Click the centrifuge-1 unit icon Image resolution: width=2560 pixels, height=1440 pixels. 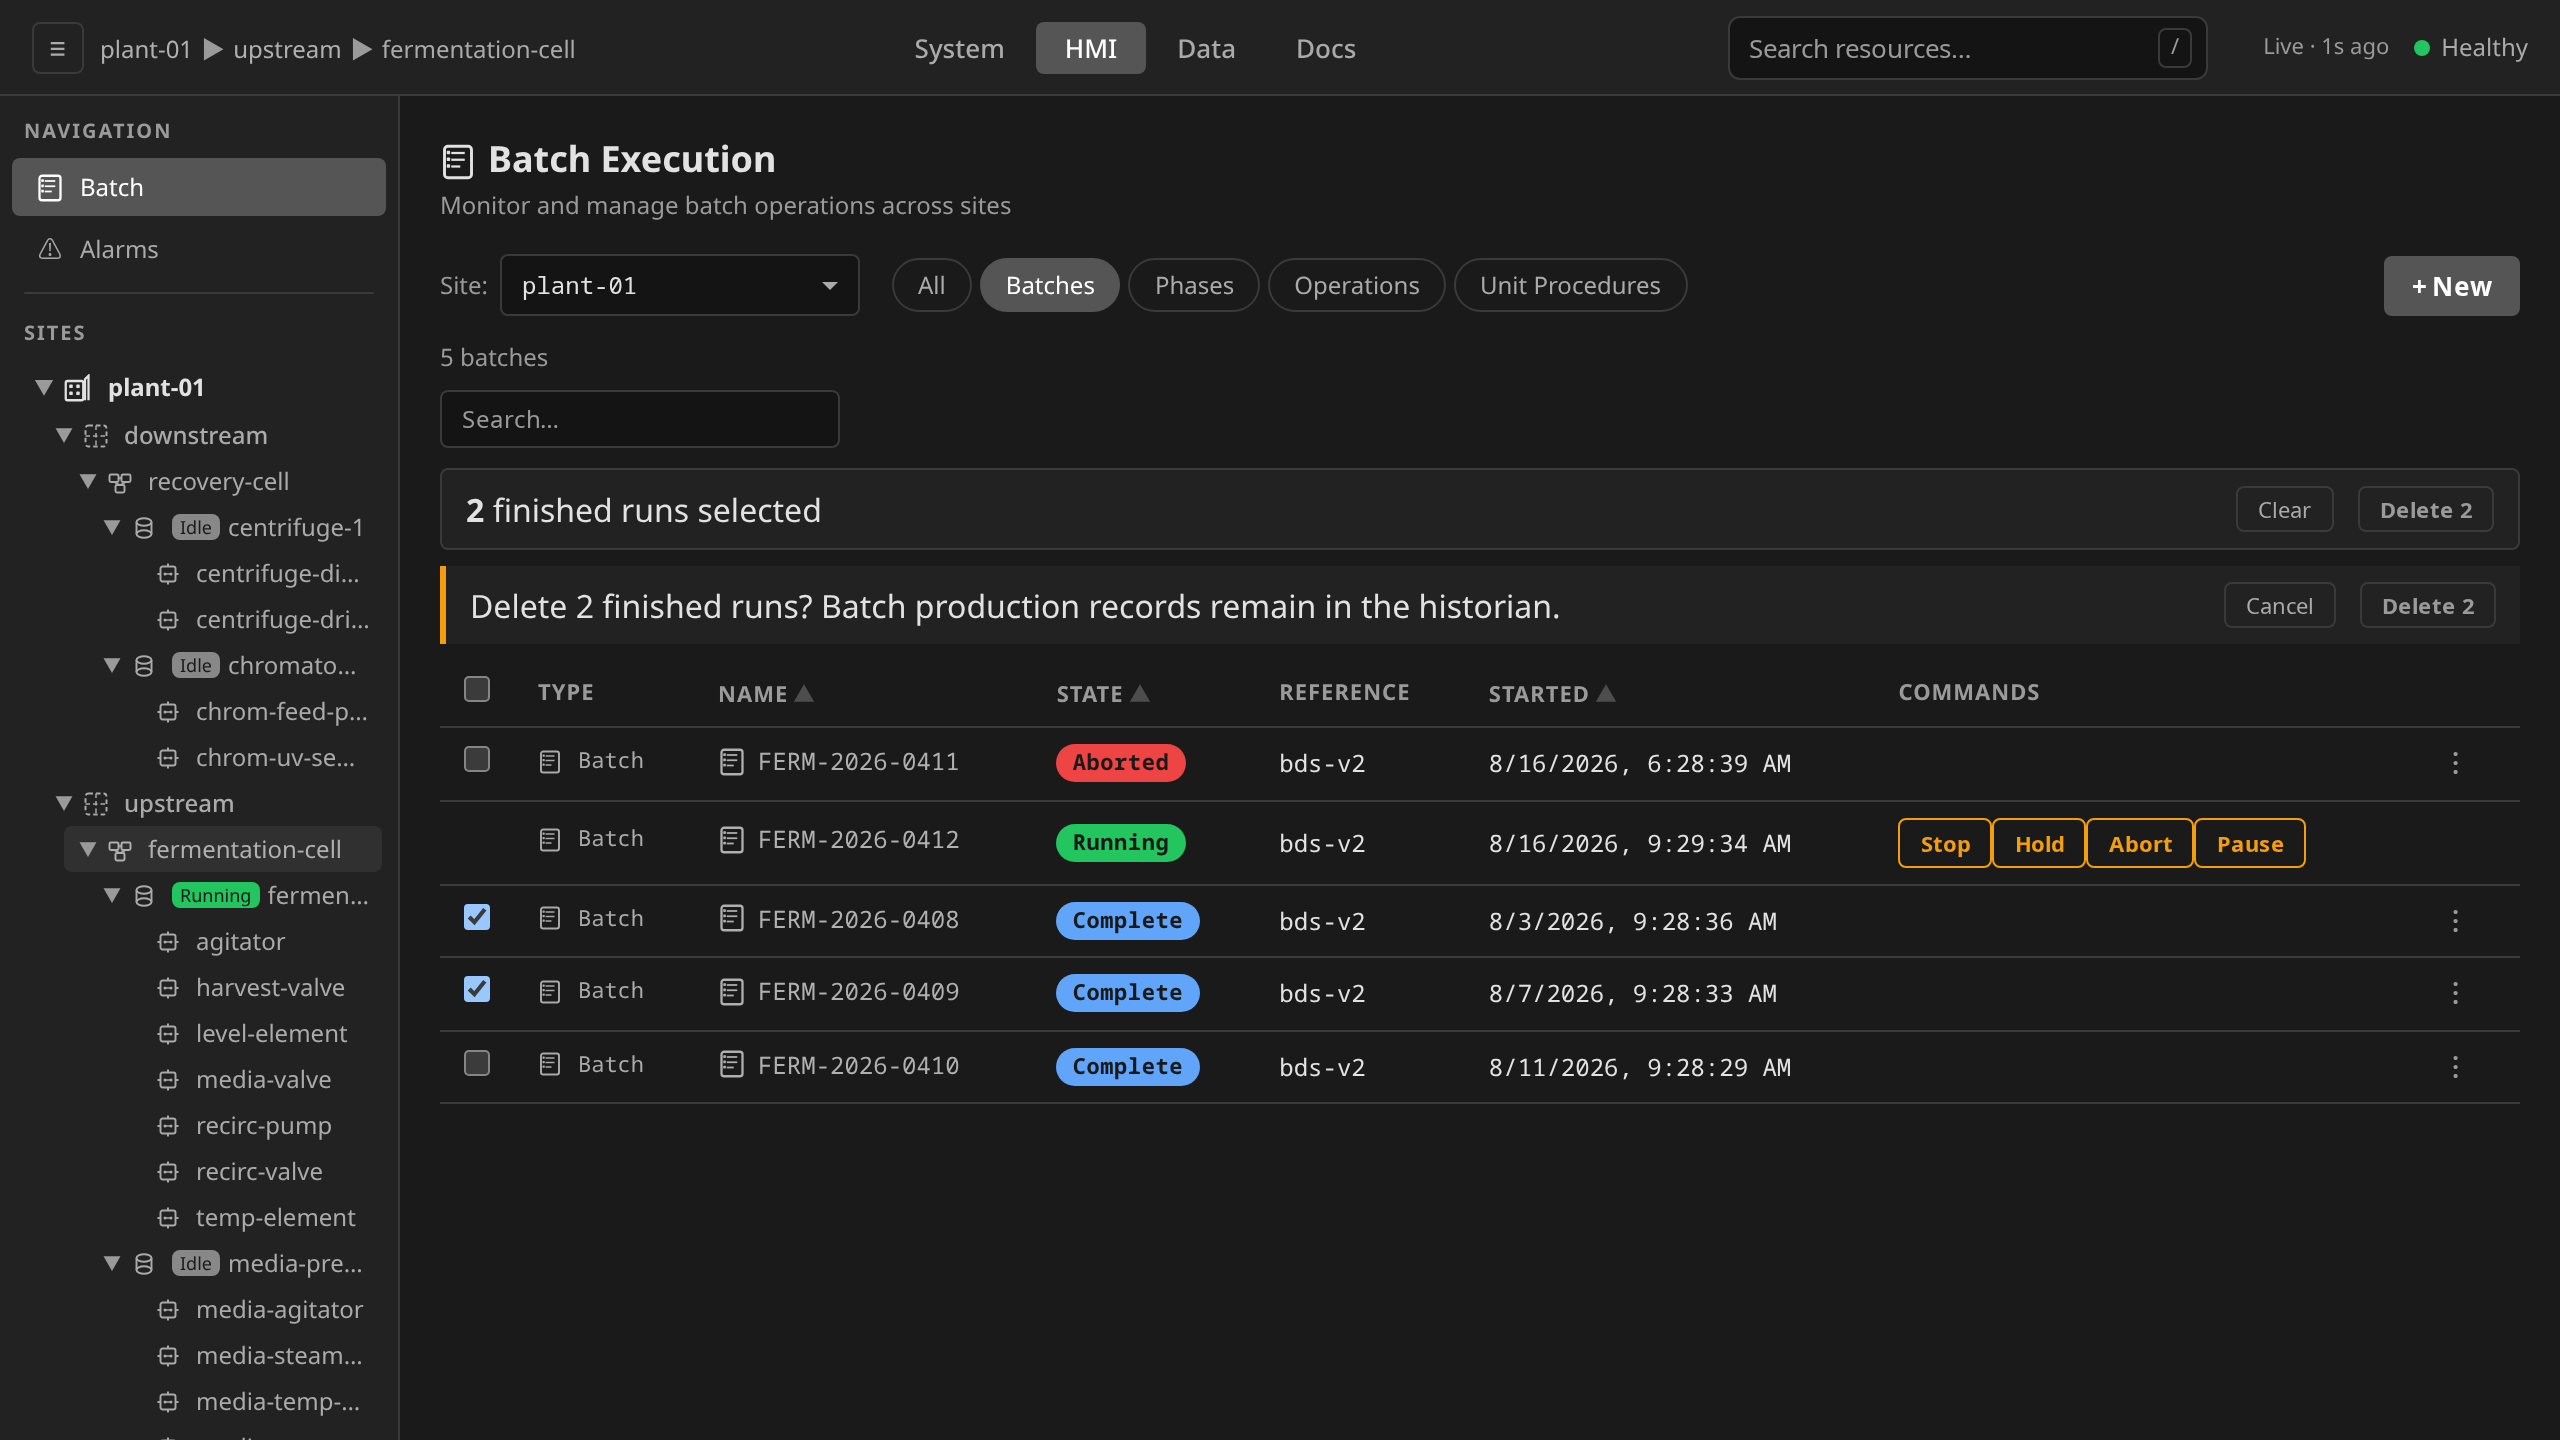(x=144, y=528)
